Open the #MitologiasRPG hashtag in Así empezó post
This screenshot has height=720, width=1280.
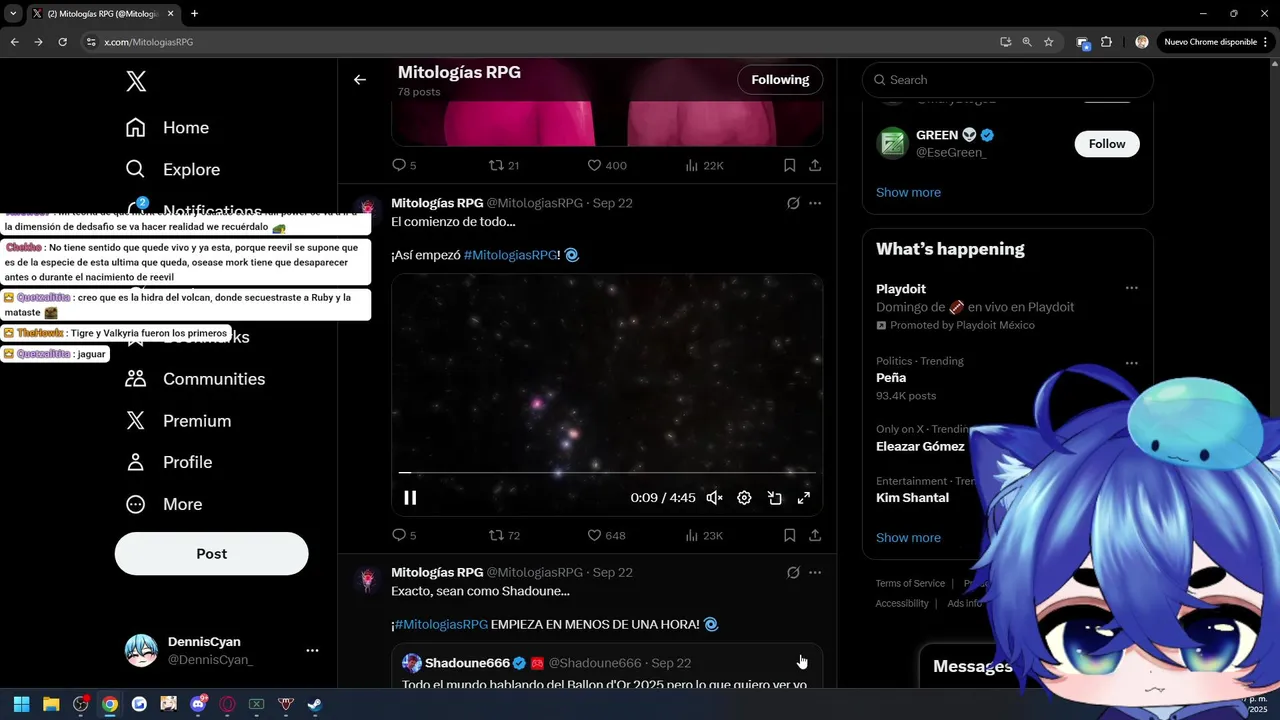(x=510, y=255)
